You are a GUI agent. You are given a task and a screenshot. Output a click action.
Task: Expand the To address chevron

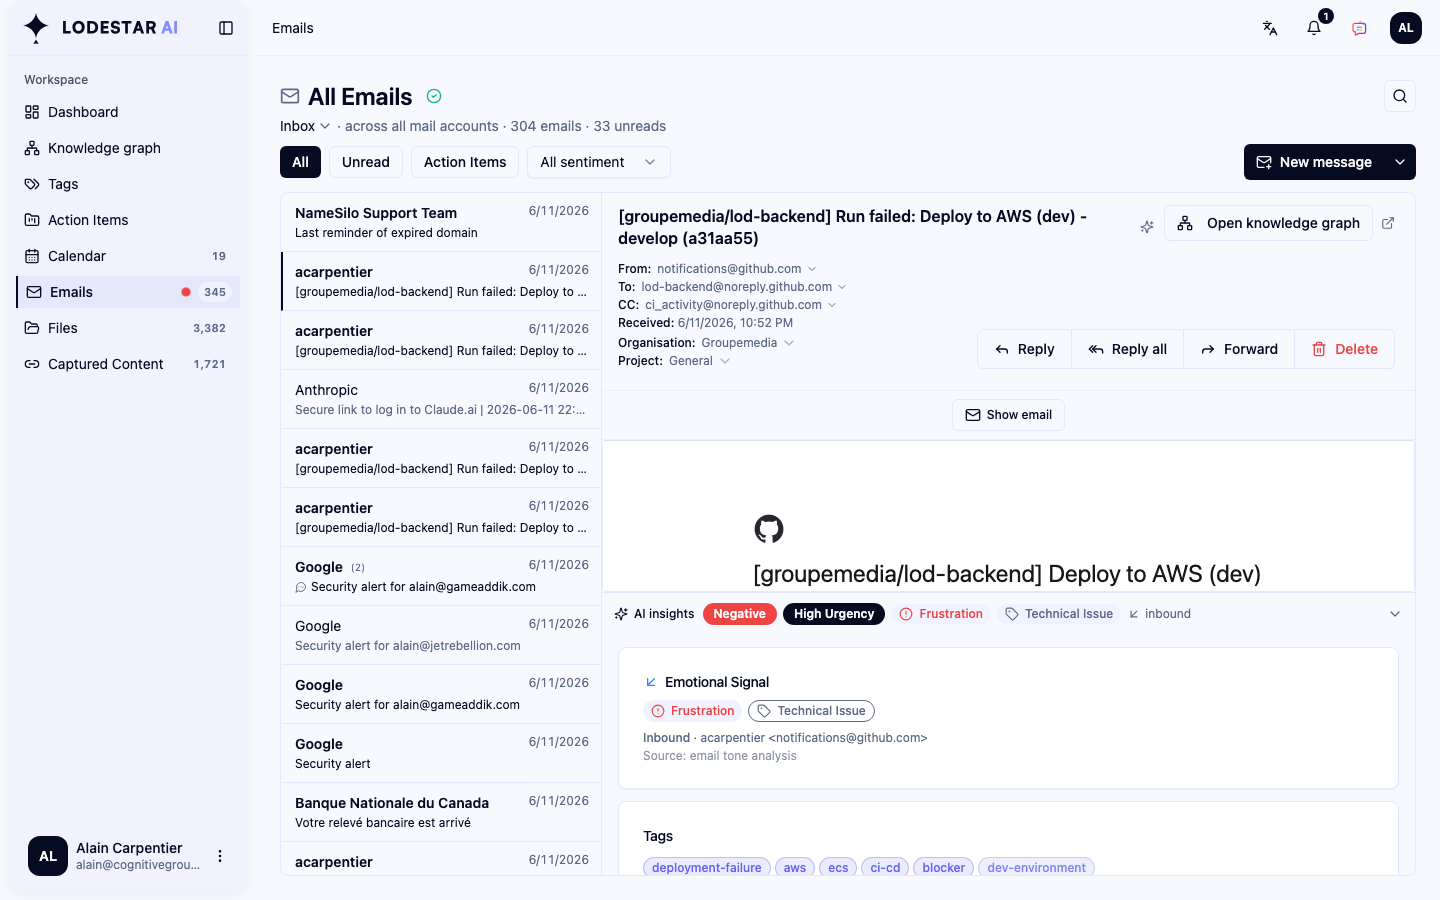(842, 287)
